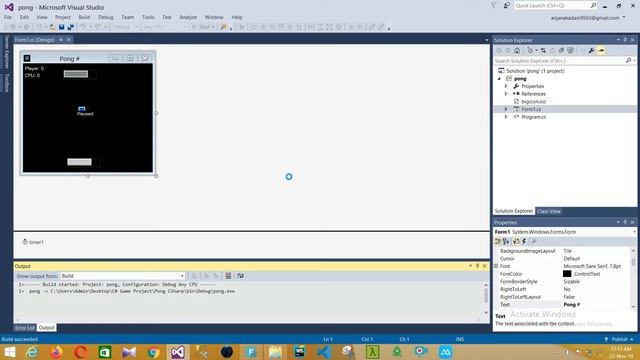Click the Open File toolbar icon

(x=52, y=27)
